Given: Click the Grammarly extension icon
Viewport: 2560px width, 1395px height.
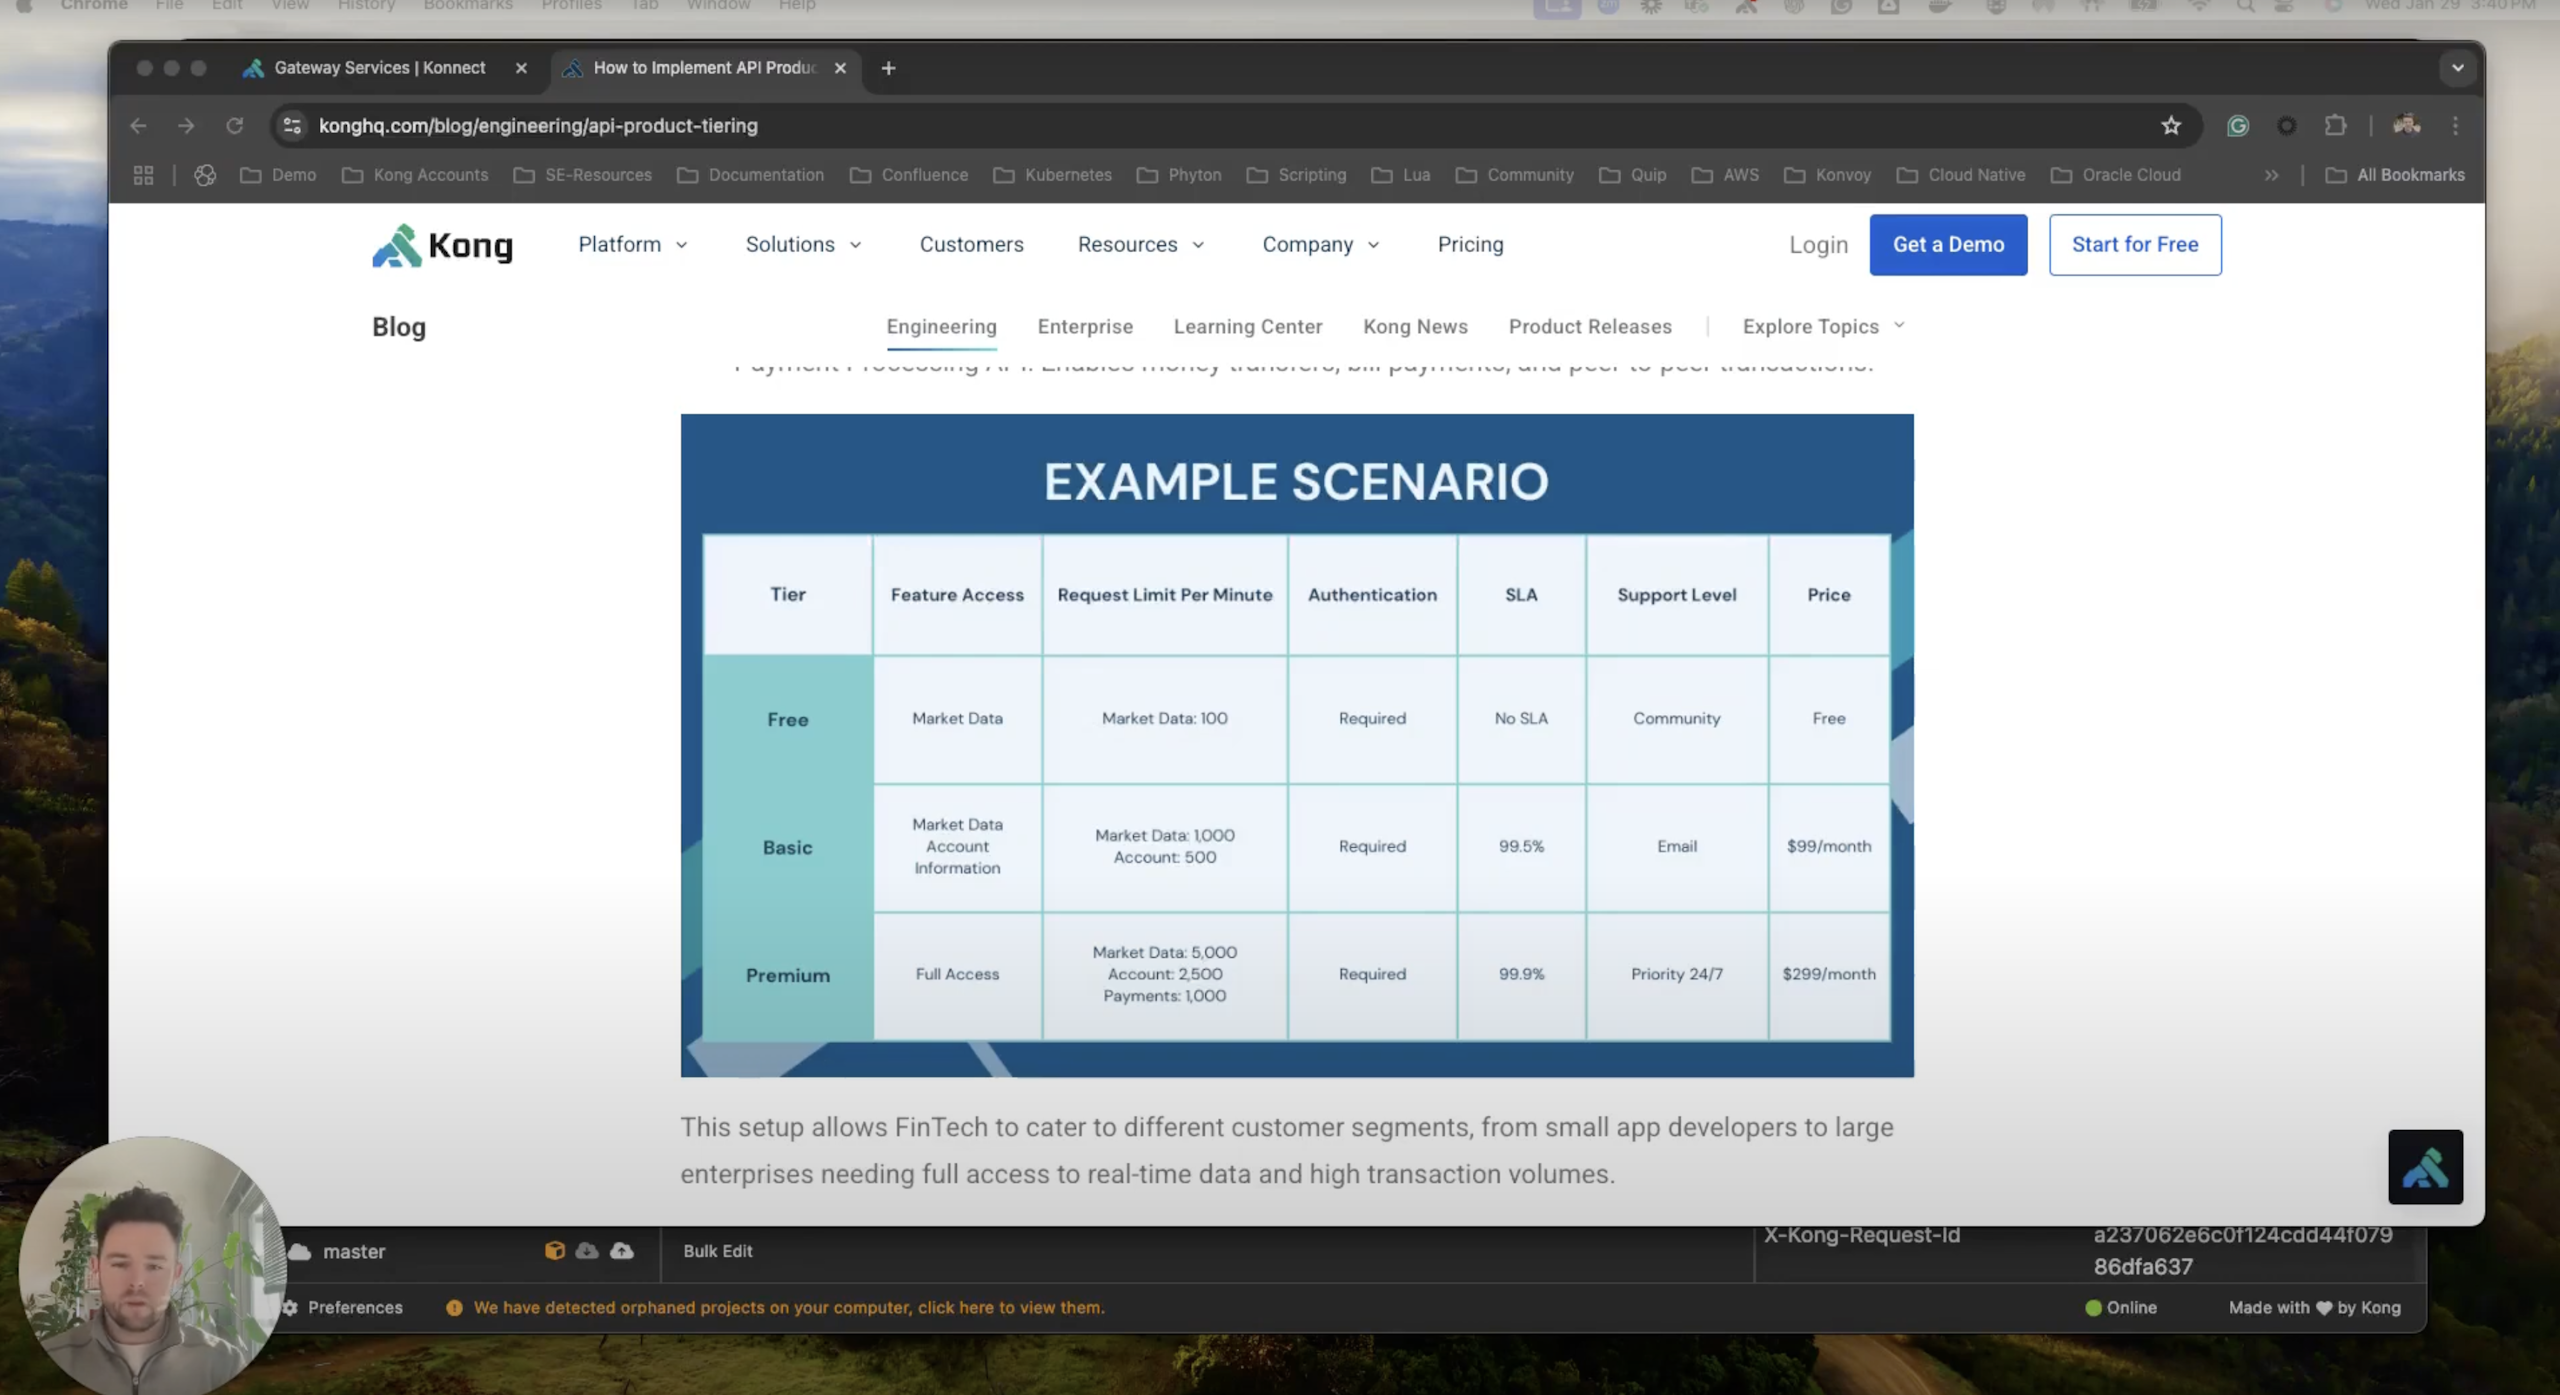Looking at the screenshot, I should click(2237, 126).
